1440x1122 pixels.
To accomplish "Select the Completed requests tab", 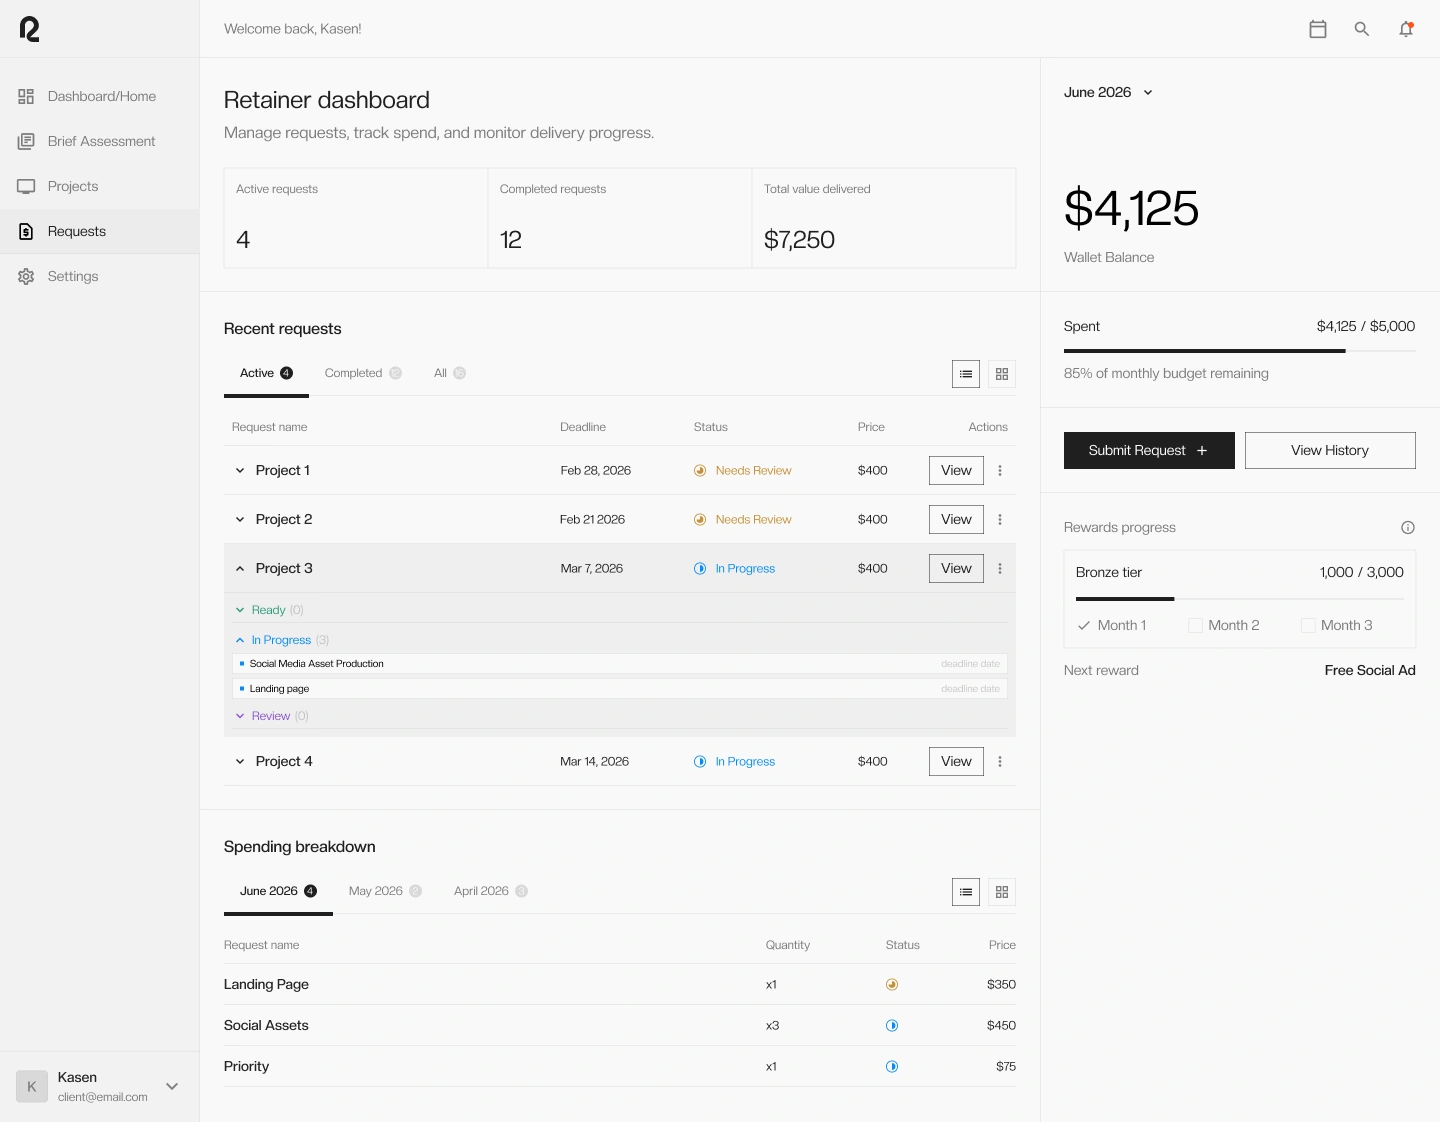I will pos(363,374).
